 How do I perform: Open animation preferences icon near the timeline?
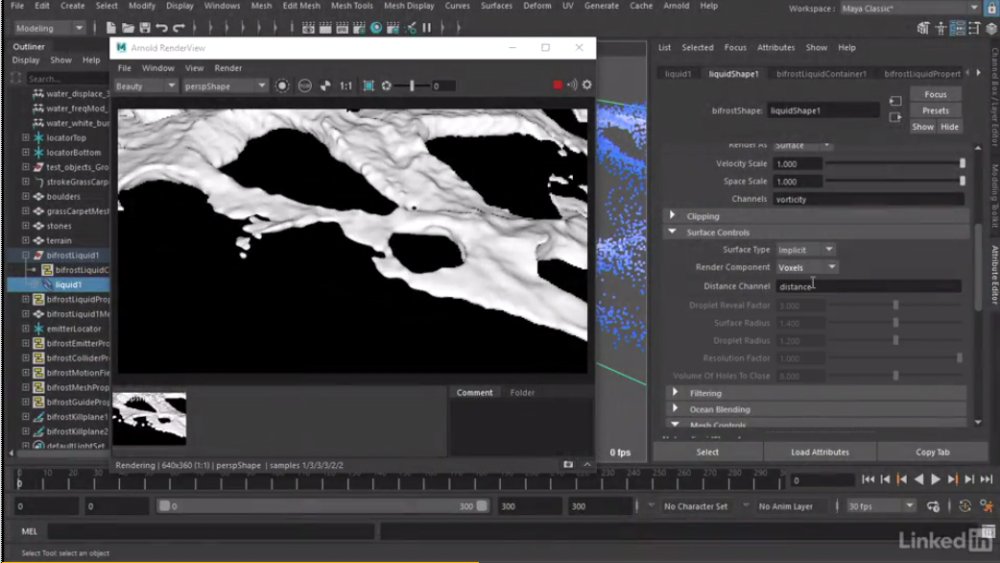pyautogui.click(x=987, y=506)
